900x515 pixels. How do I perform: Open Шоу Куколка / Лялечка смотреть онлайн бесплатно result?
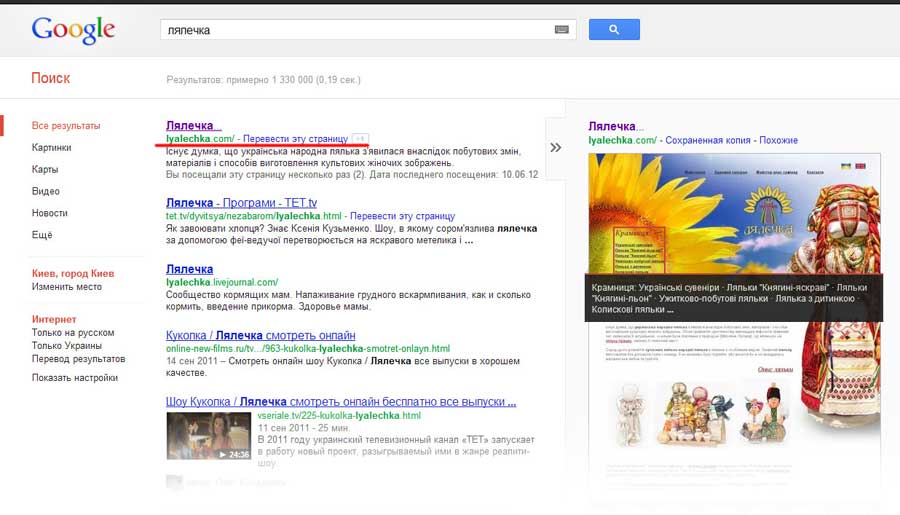click(x=341, y=401)
